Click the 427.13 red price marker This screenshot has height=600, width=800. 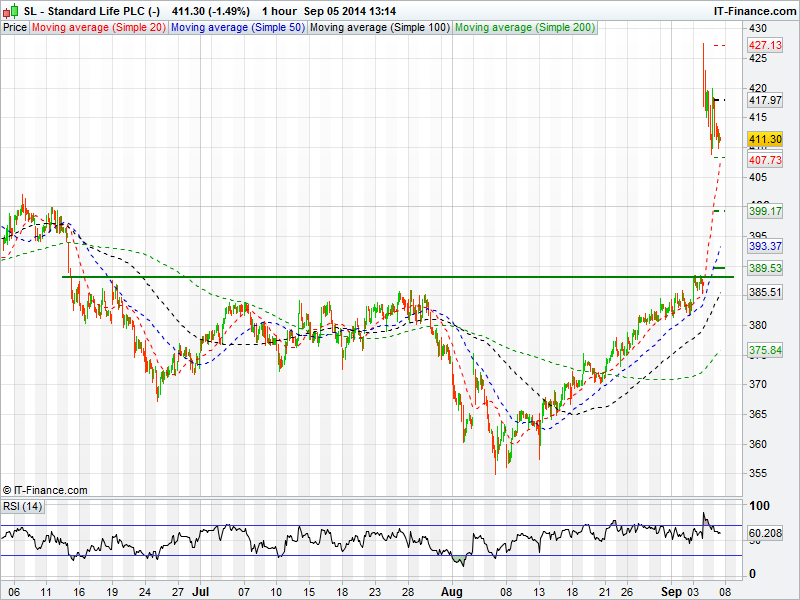(x=765, y=45)
